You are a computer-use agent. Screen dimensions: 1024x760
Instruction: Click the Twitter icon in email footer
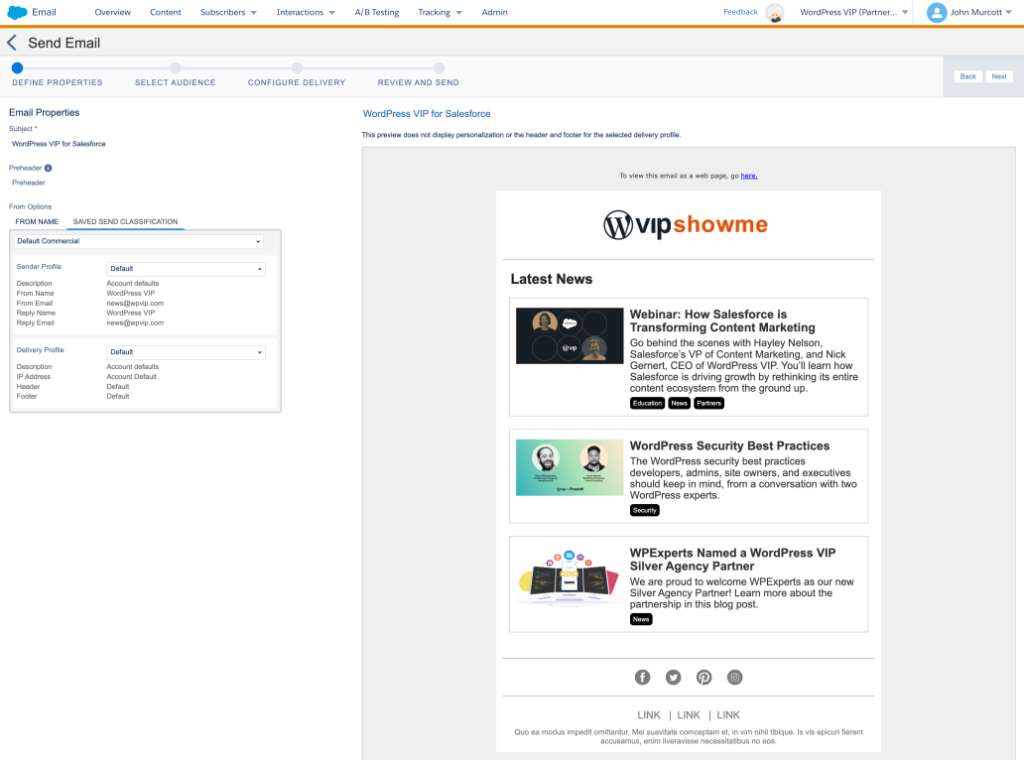pyautogui.click(x=673, y=677)
